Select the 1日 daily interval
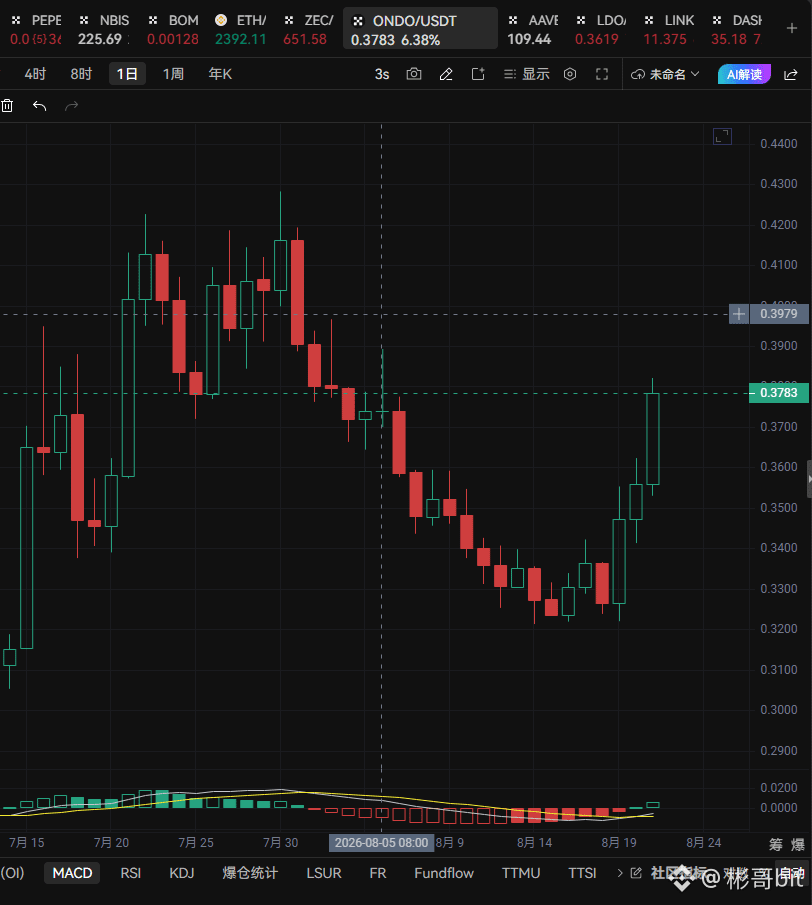 click(x=127, y=74)
